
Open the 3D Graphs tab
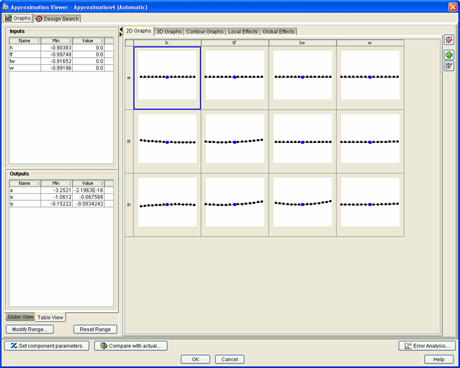click(x=169, y=32)
